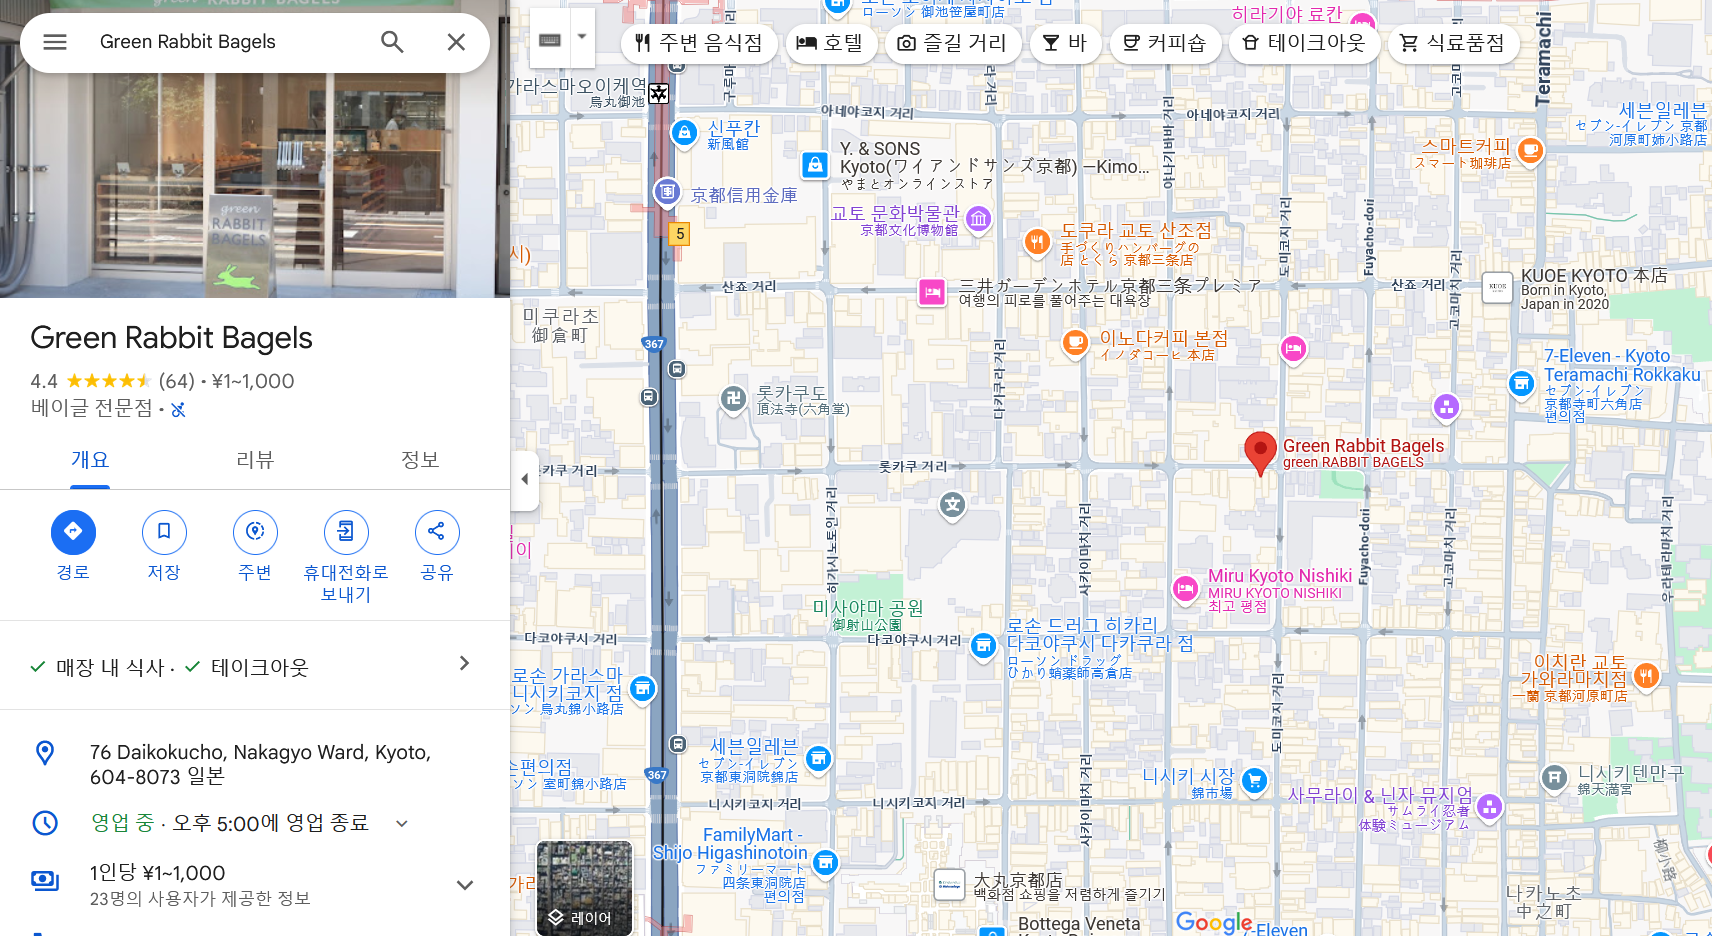The height and width of the screenshot is (936, 1712).
Task: Open the hamburger menu in search bar
Action: (55, 42)
